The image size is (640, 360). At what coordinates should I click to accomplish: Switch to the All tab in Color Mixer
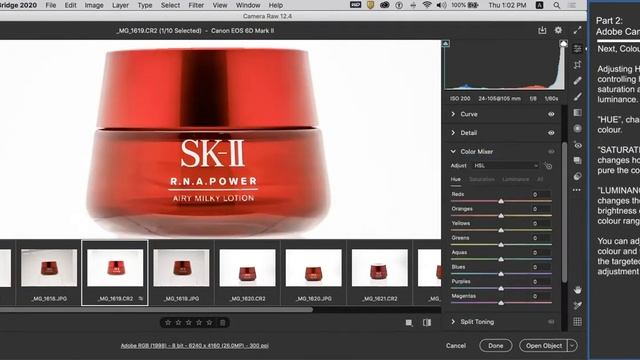[540, 180]
